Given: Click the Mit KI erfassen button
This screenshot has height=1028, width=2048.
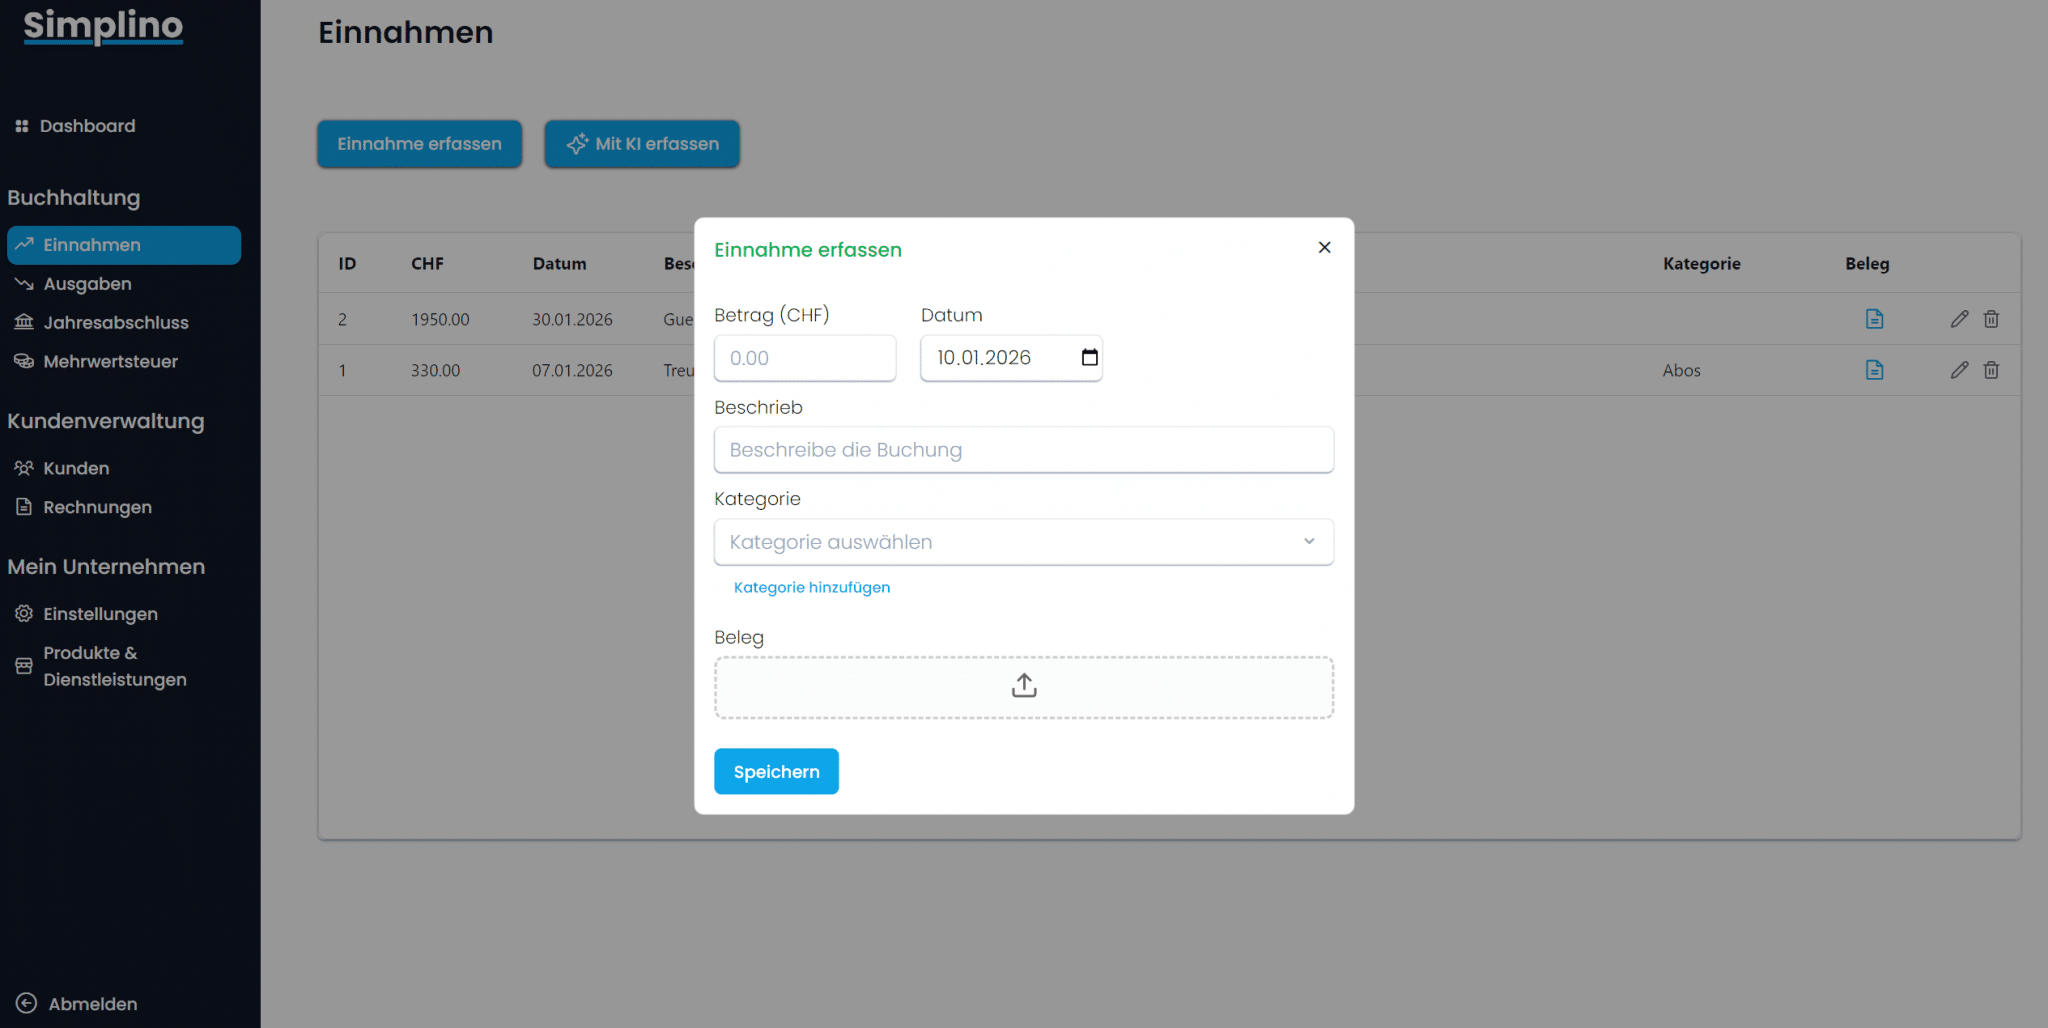Looking at the screenshot, I should (642, 144).
